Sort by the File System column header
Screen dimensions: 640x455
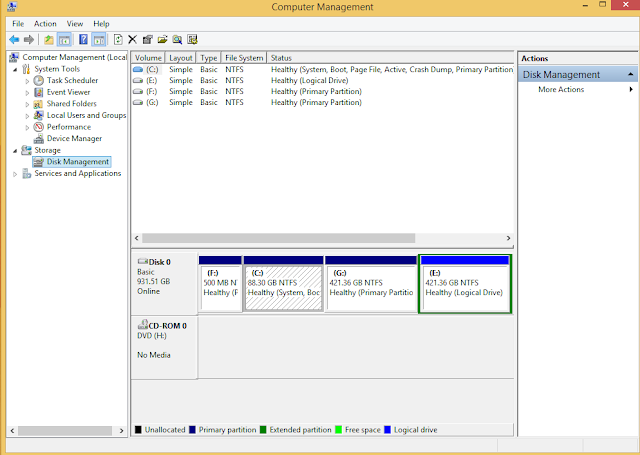point(244,58)
